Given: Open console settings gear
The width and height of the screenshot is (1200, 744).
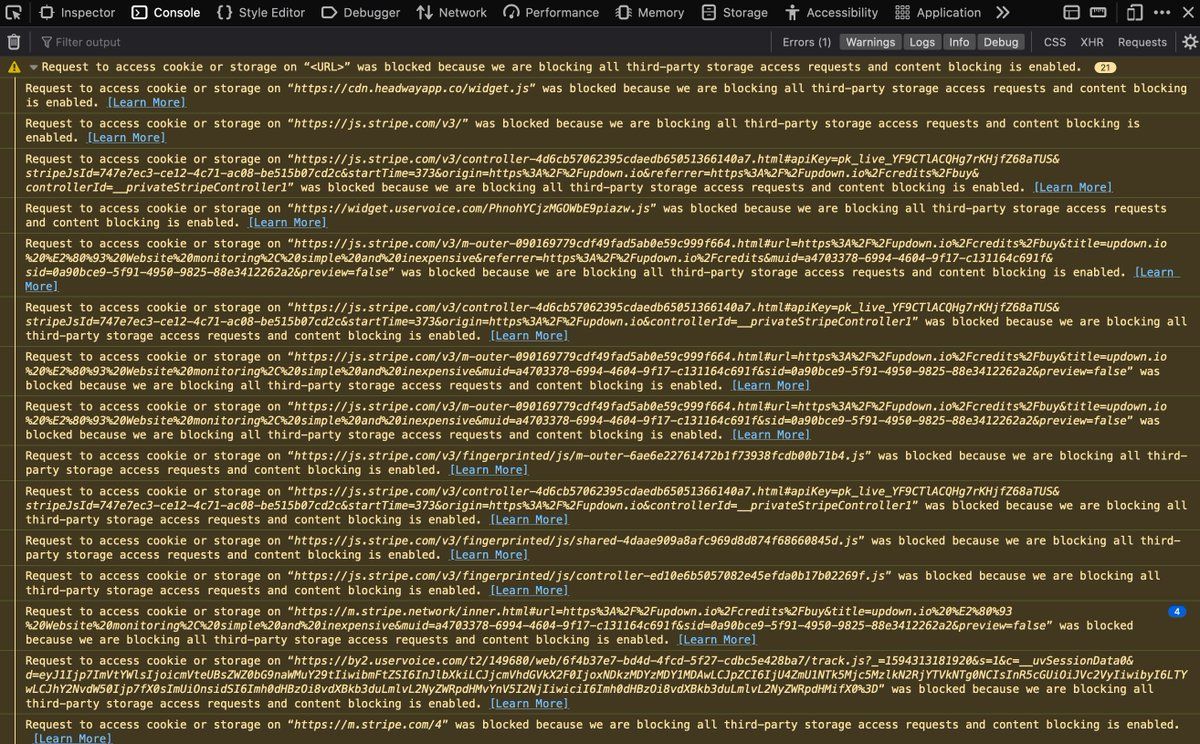Looking at the screenshot, I should (x=1189, y=42).
